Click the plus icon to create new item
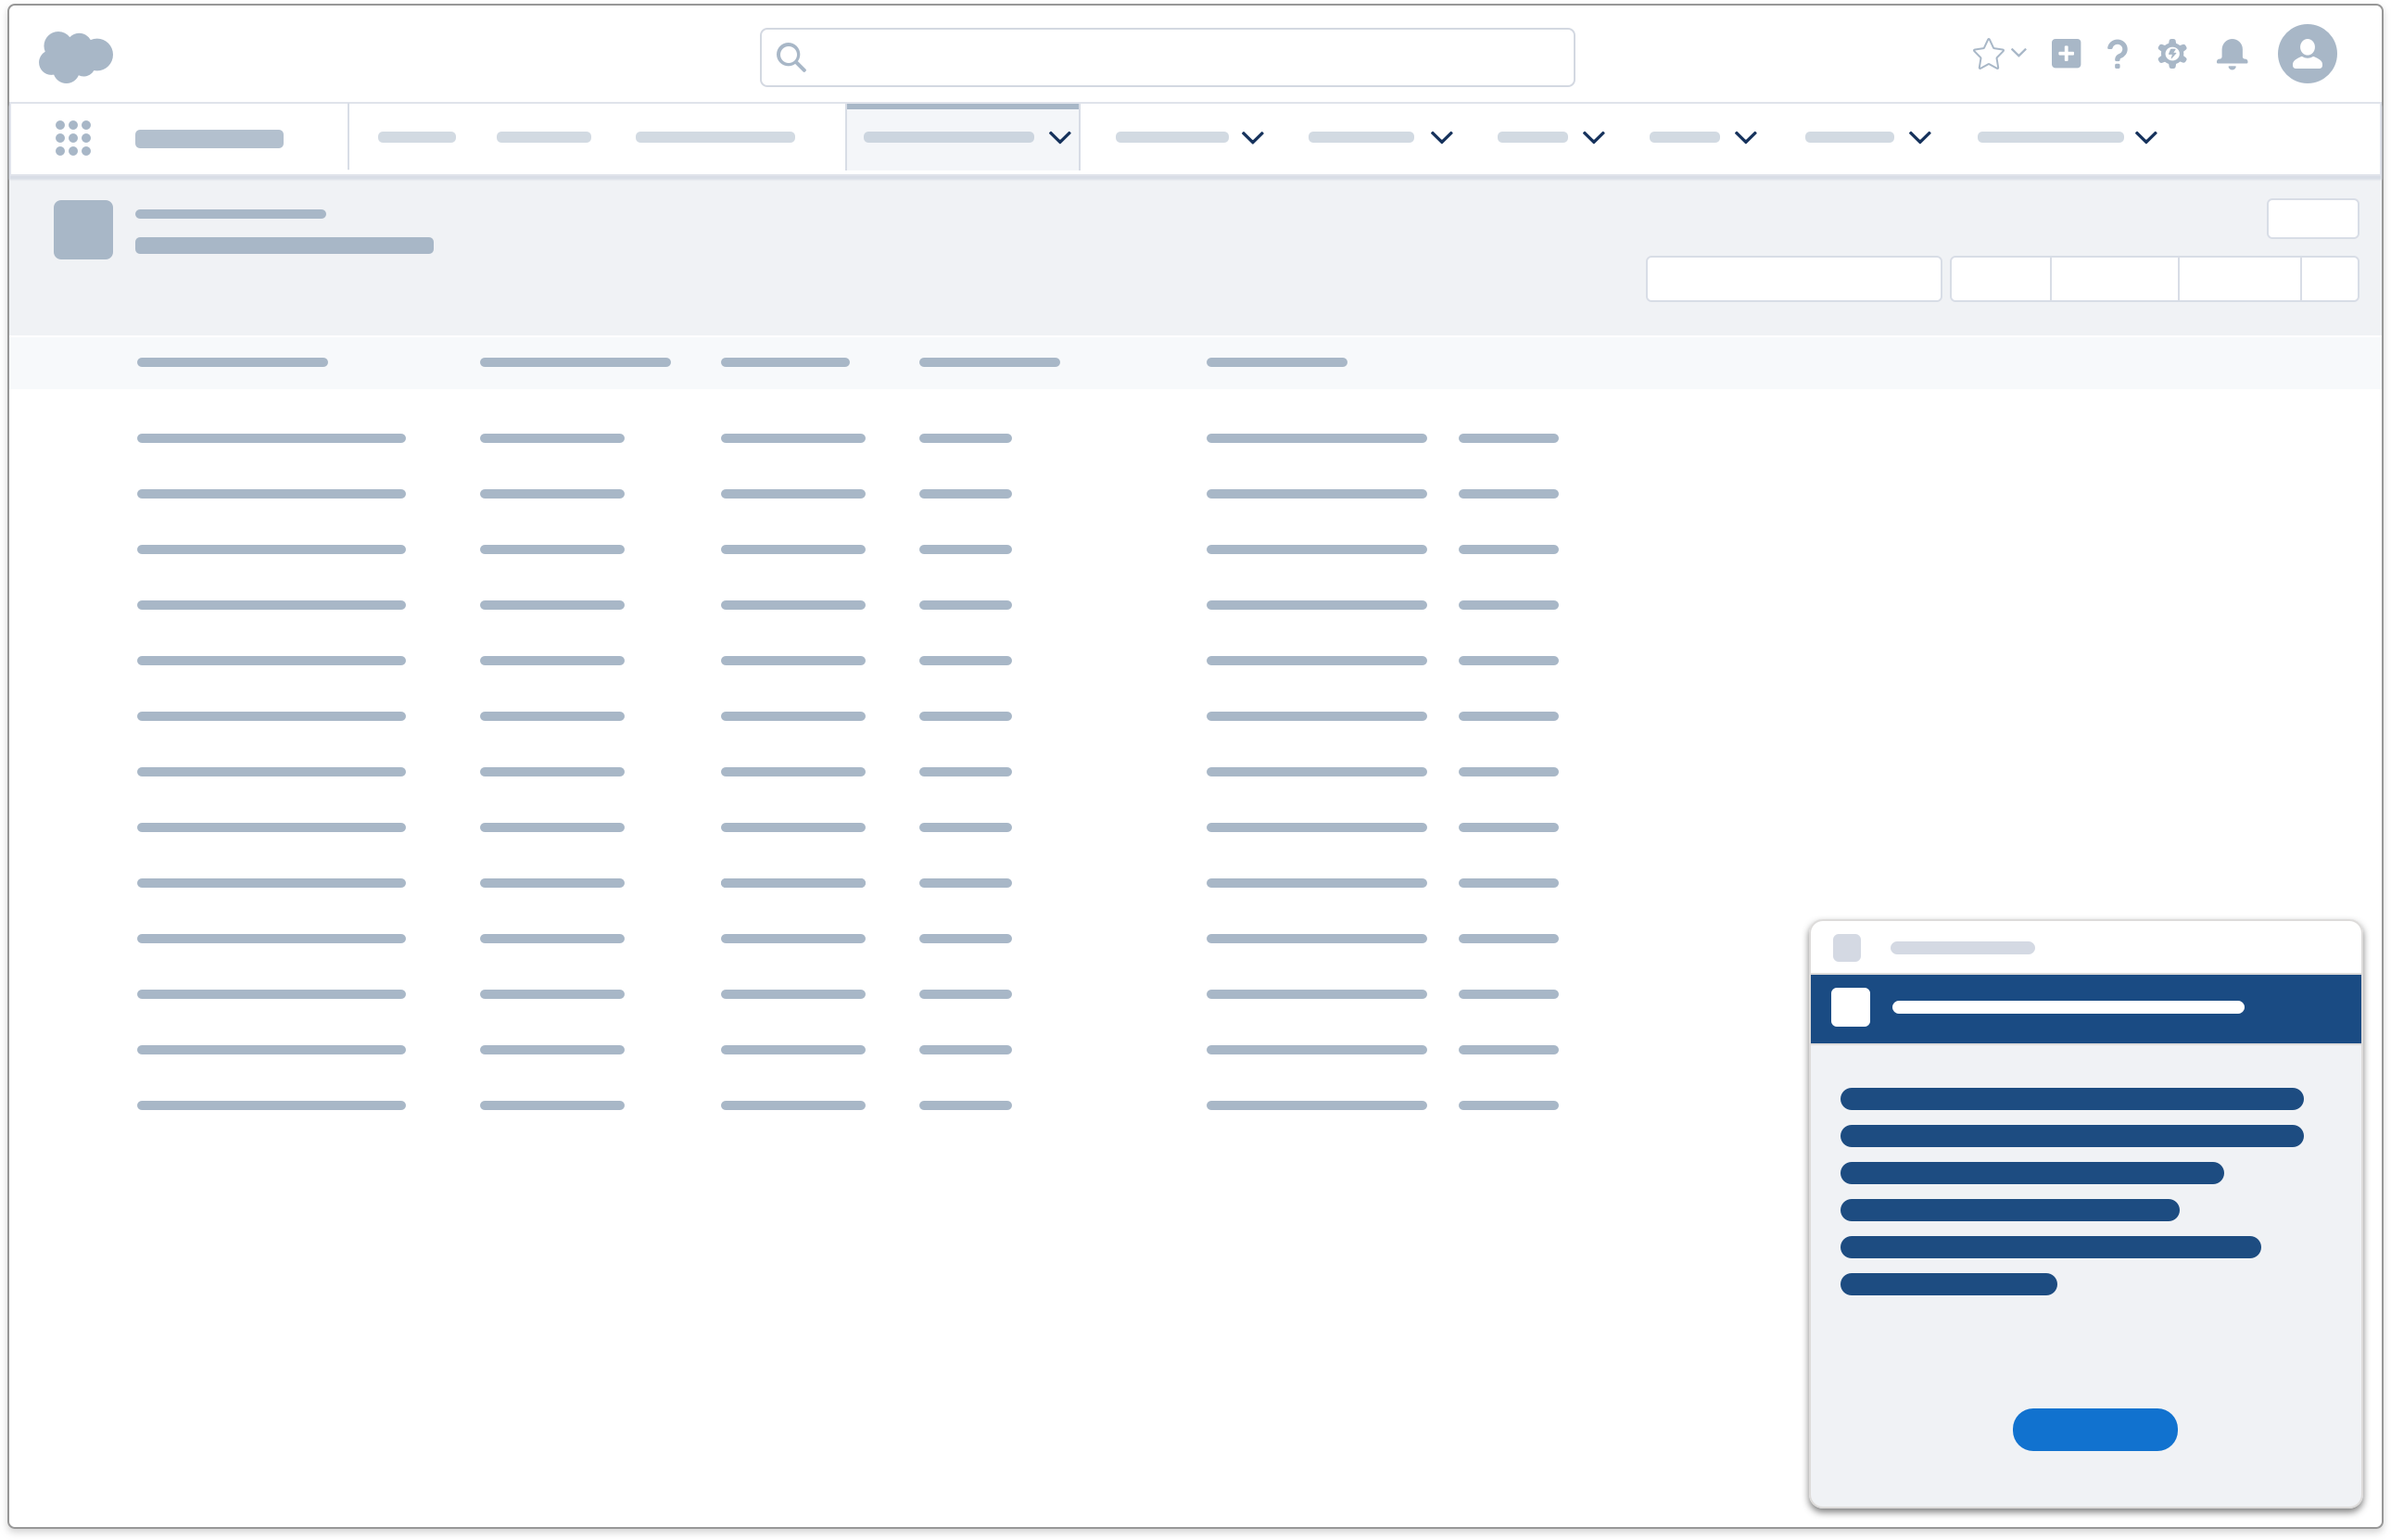Image resolution: width=2391 pixels, height=1540 pixels. coord(2067,55)
